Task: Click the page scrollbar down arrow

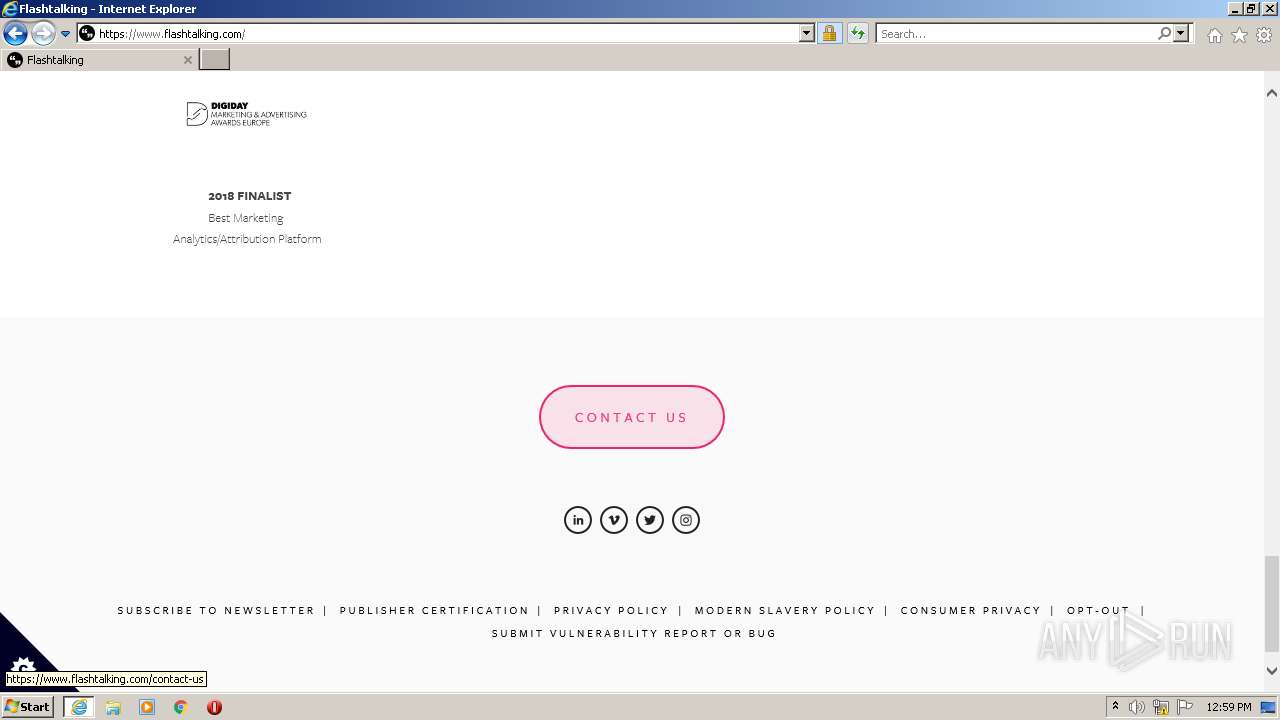Action: point(1272,671)
